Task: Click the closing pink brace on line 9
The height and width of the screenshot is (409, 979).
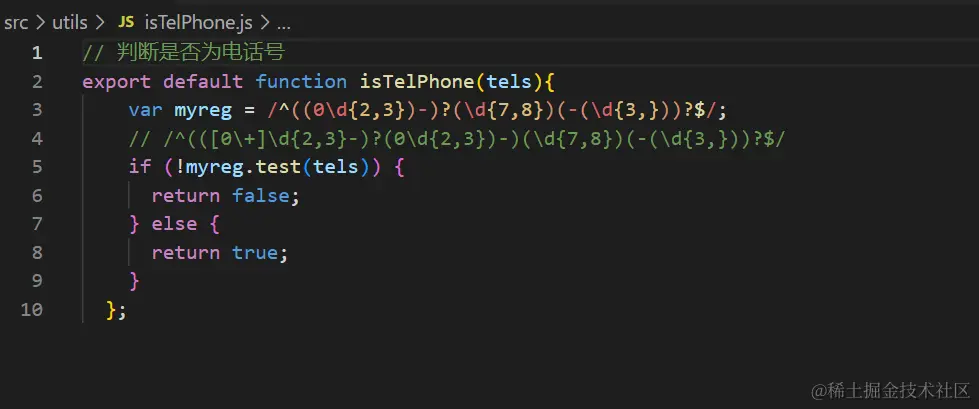Action: tap(134, 281)
